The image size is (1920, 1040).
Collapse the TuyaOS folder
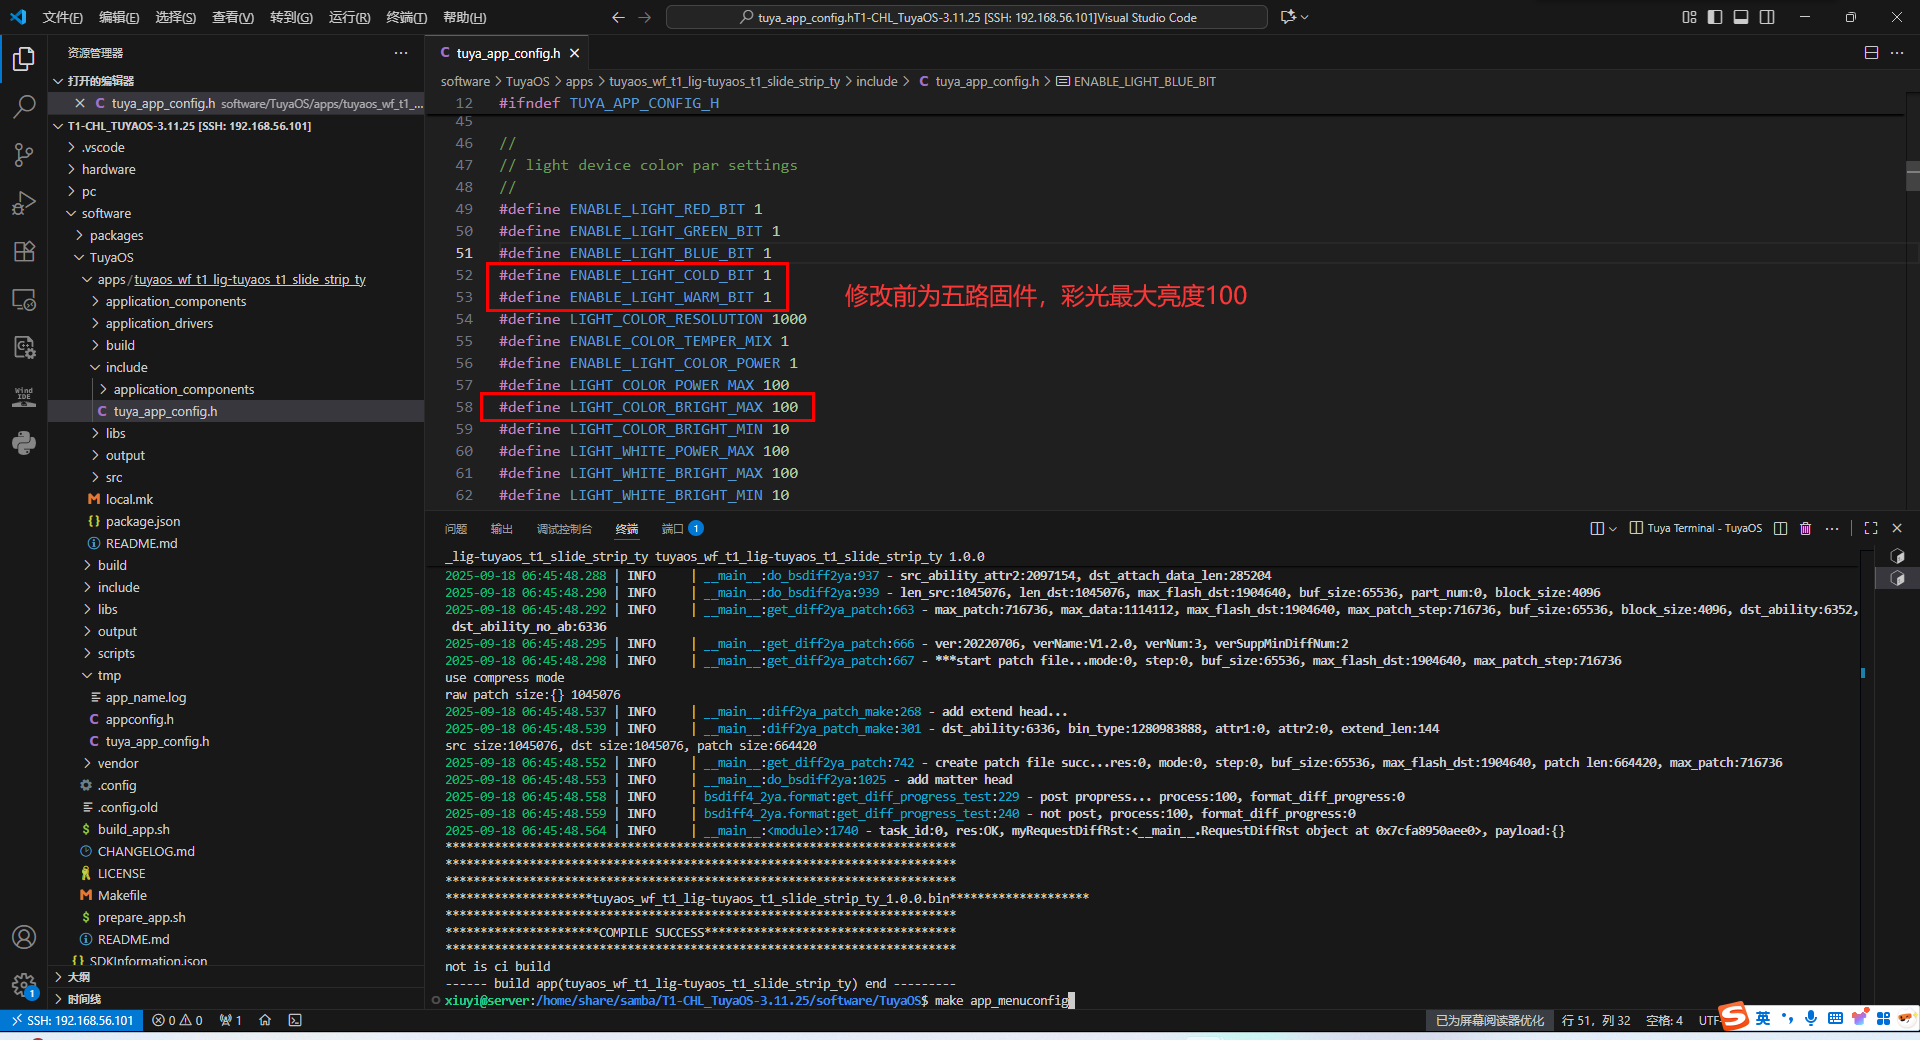(x=111, y=257)
